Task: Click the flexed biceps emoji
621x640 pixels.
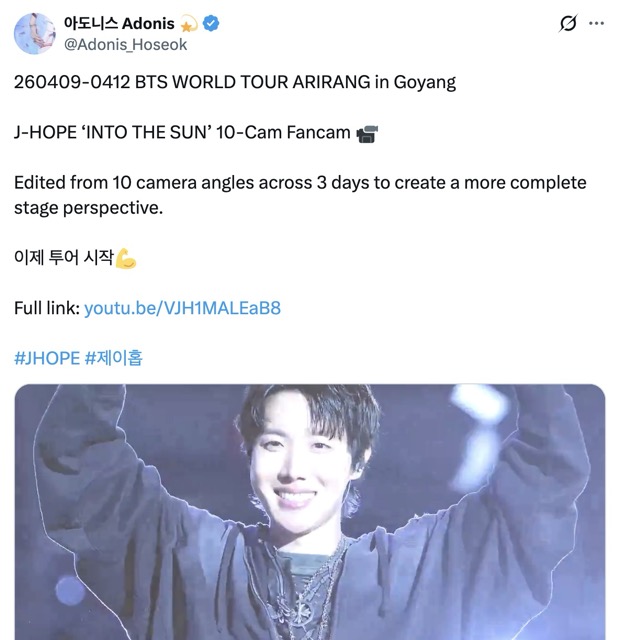Action: 126,258
